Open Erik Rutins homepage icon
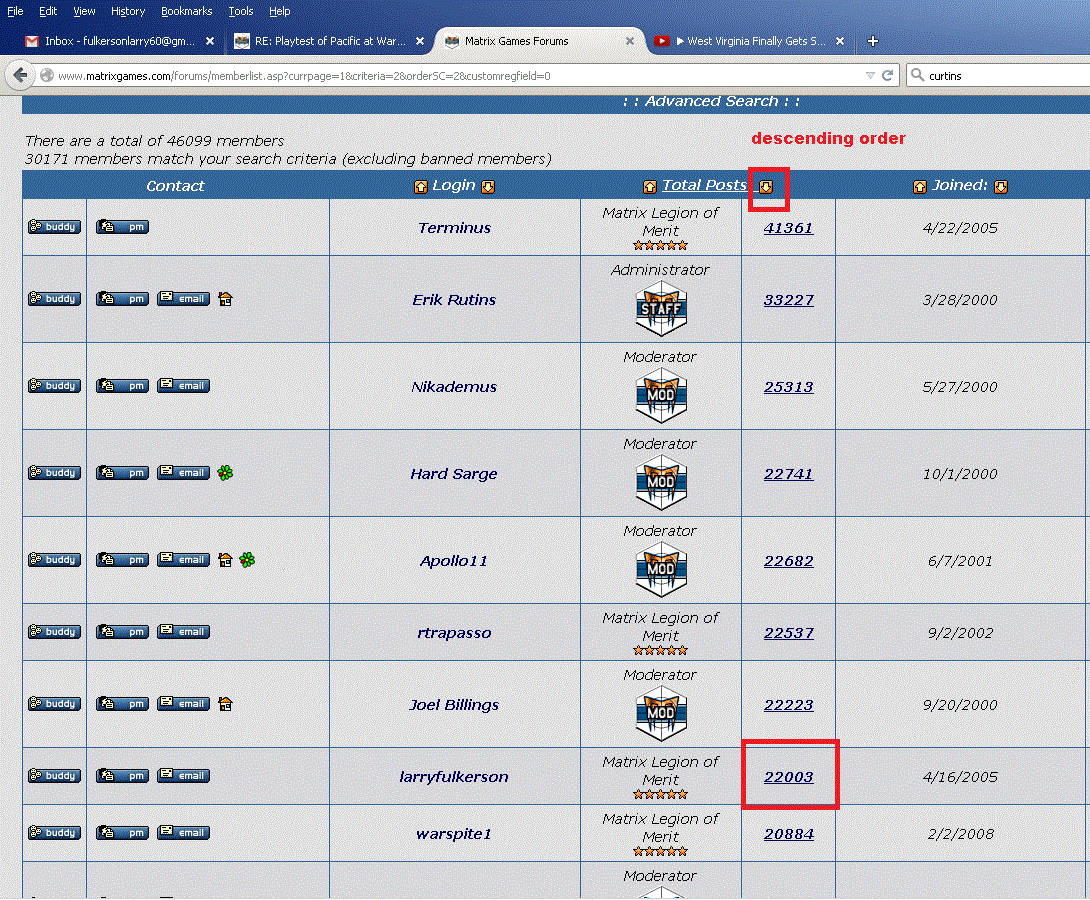1090x900 pixels. pos(225,299)
